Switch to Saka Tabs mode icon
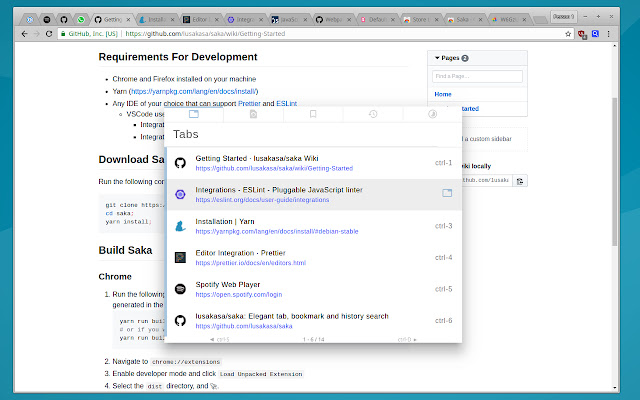This screenshot has width=640, height=400. pyautogui.click(x=193, y=115)
